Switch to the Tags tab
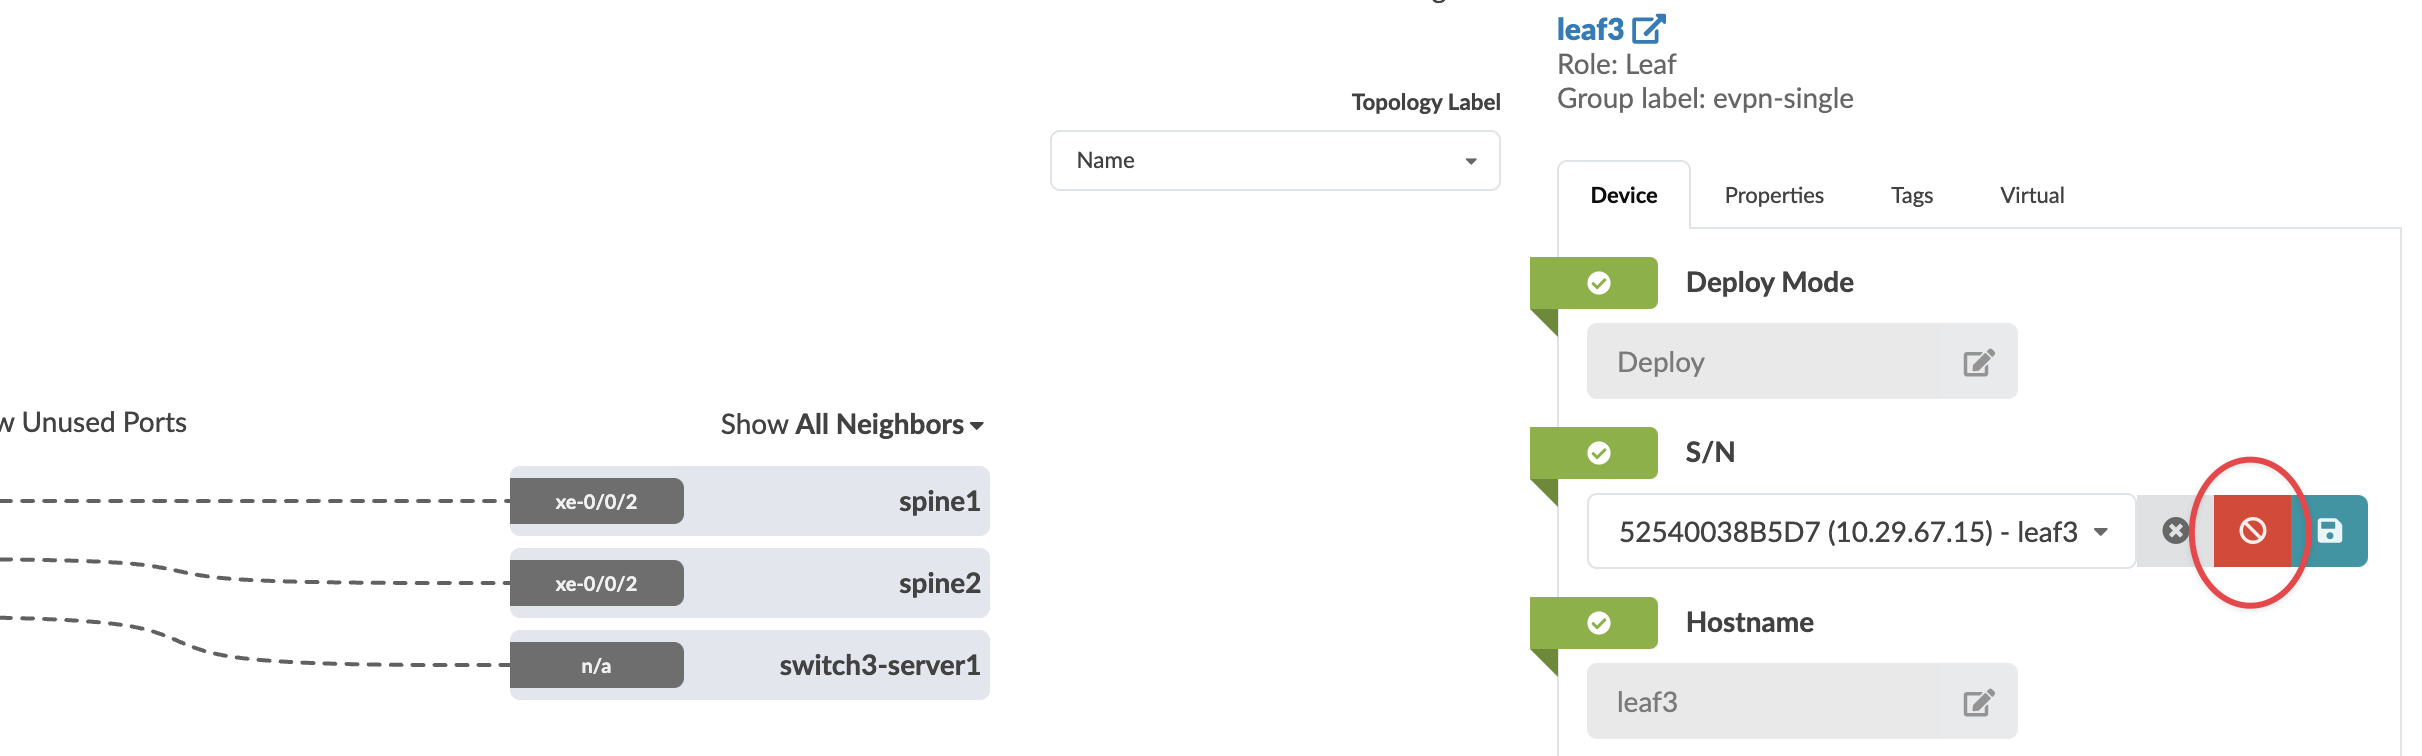The width and height of the screenshot is (2422, 756). click(x=1911, y=195)
